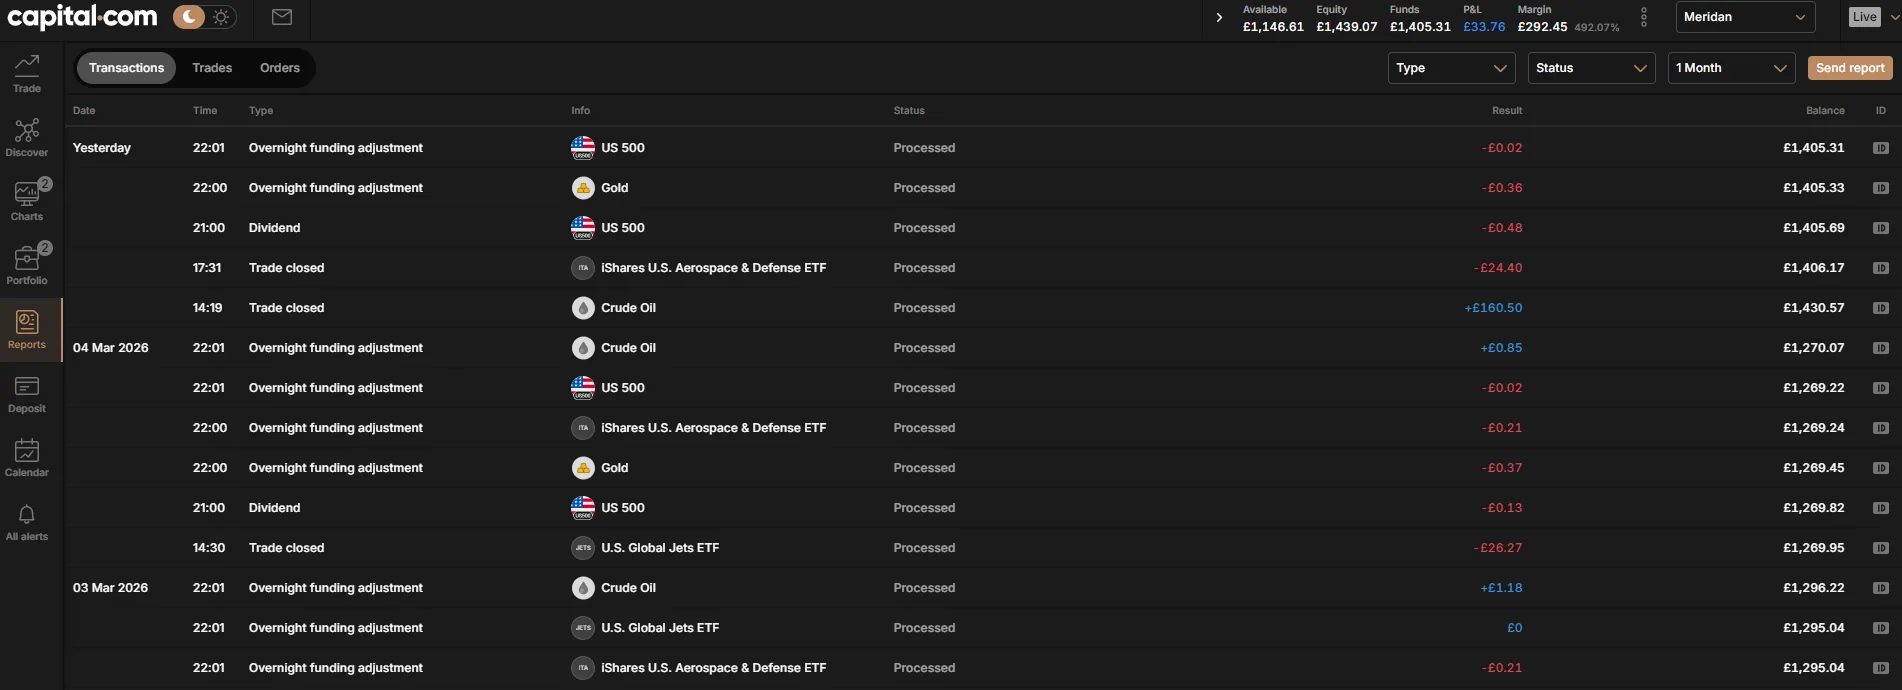
Task: Click ID icon for Crude Oil +£160.50 trade
Action: point(1880,308)
